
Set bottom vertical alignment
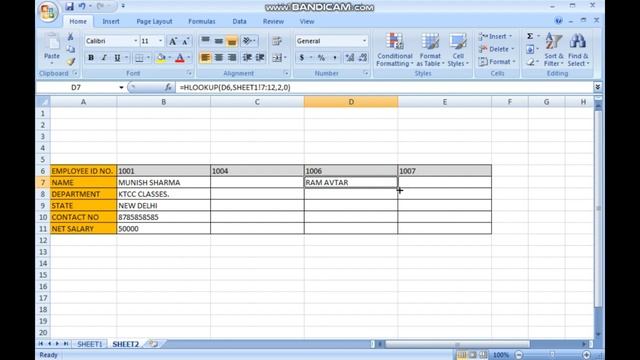(x=232, y=40)
